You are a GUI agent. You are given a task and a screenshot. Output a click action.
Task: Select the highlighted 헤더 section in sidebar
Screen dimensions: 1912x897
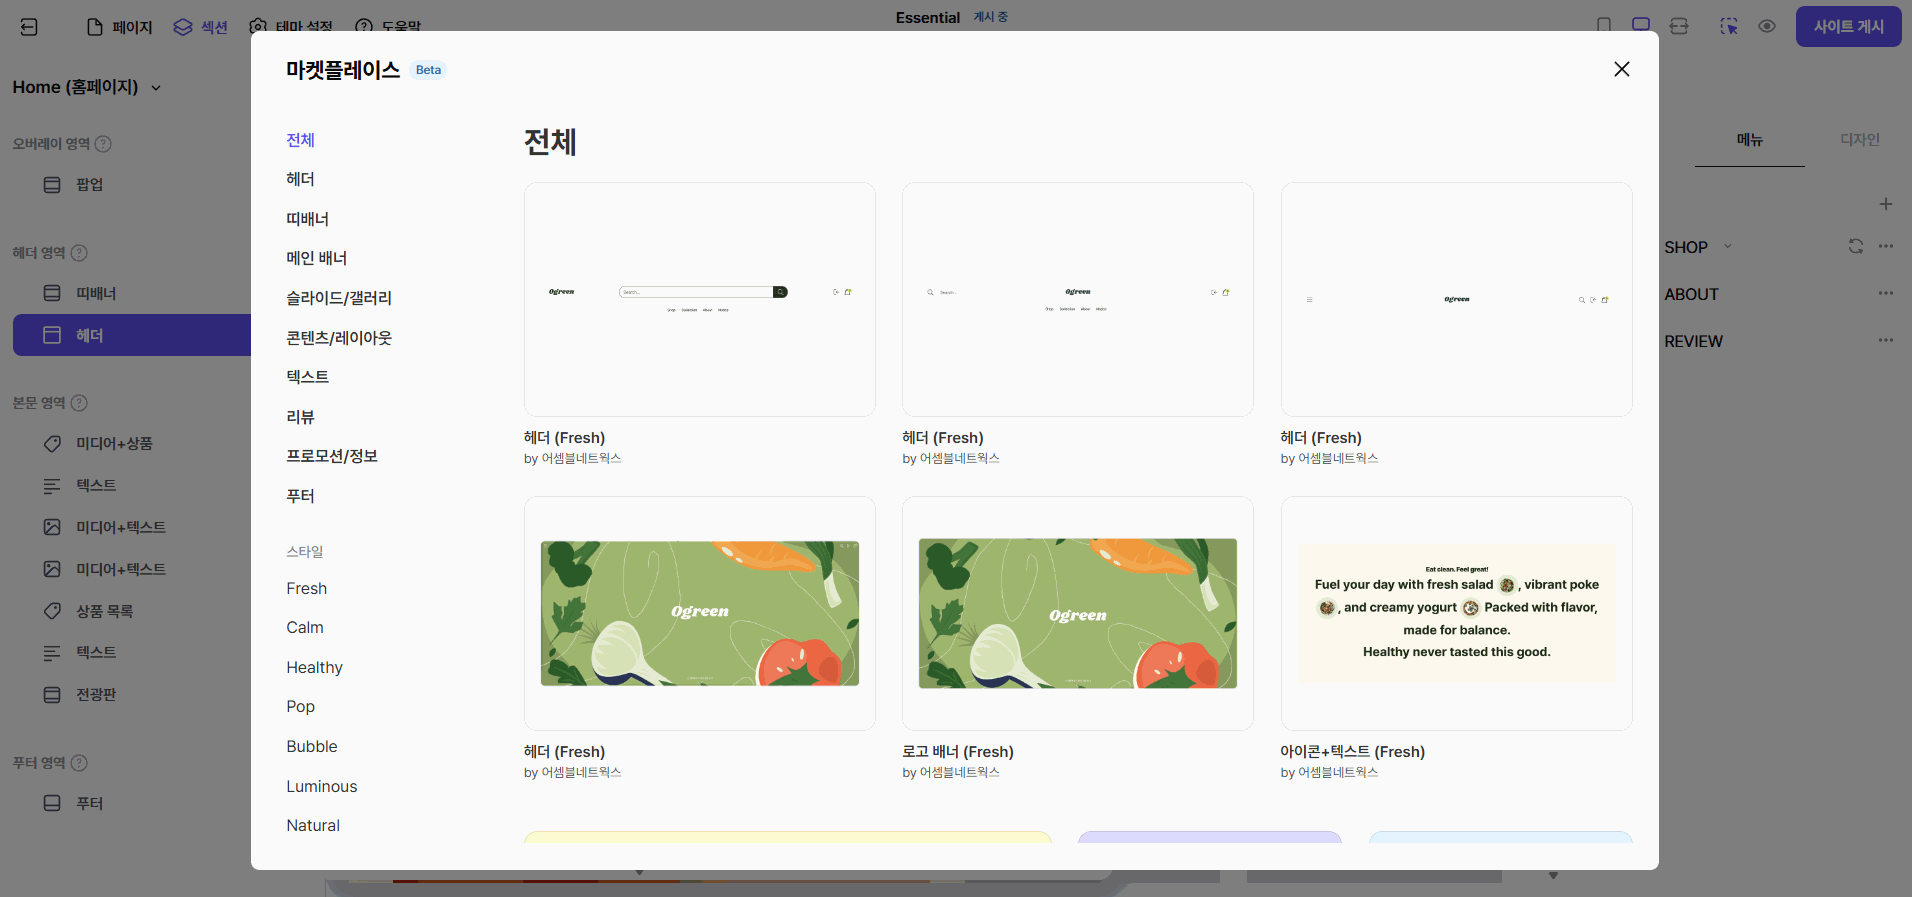(131, 335)
